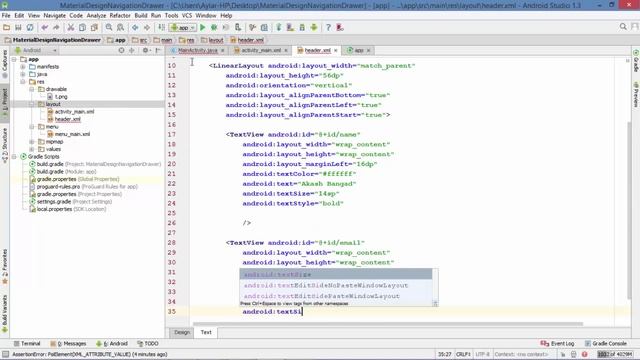
Task: Select android:textSize autocomplete suggestion
Action: (336, 275)
